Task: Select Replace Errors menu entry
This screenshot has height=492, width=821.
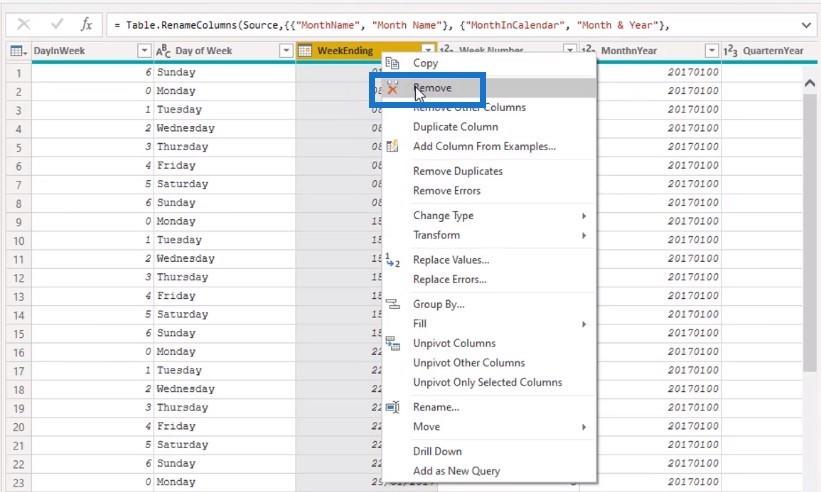Action: coord(489,279)
